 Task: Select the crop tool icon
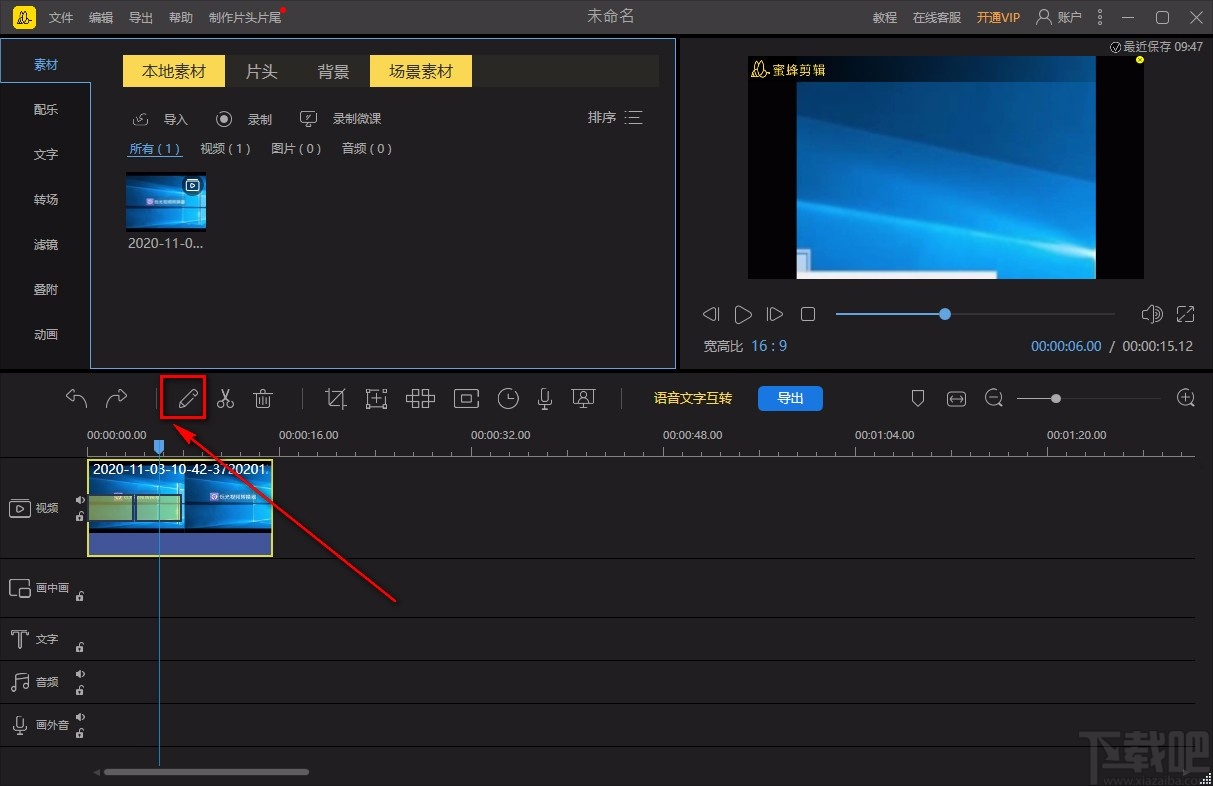pos(336,398)
